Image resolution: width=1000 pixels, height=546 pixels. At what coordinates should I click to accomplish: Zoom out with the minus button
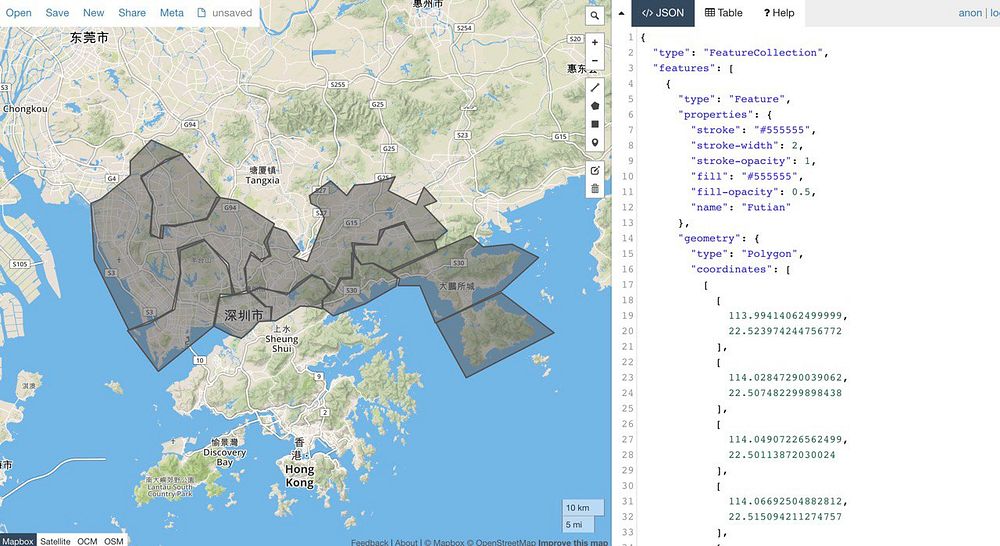(594, 61)
